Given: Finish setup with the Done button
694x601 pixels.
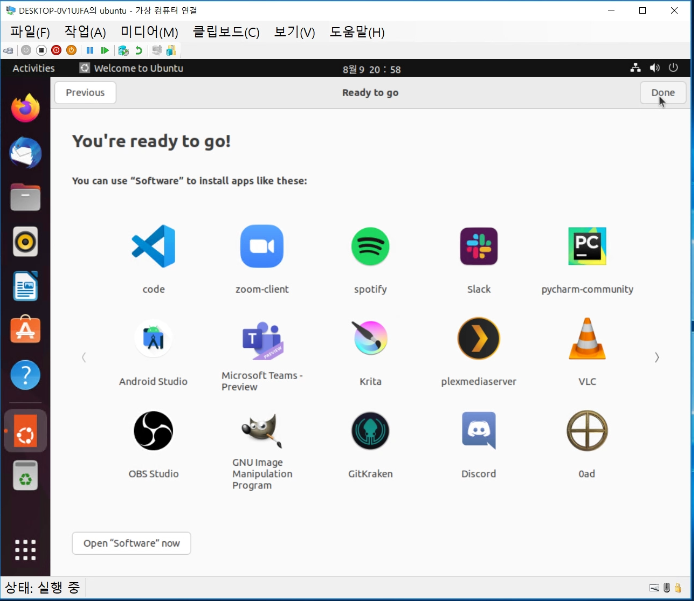Looking at the screenshot, I should tap(663, 92).
